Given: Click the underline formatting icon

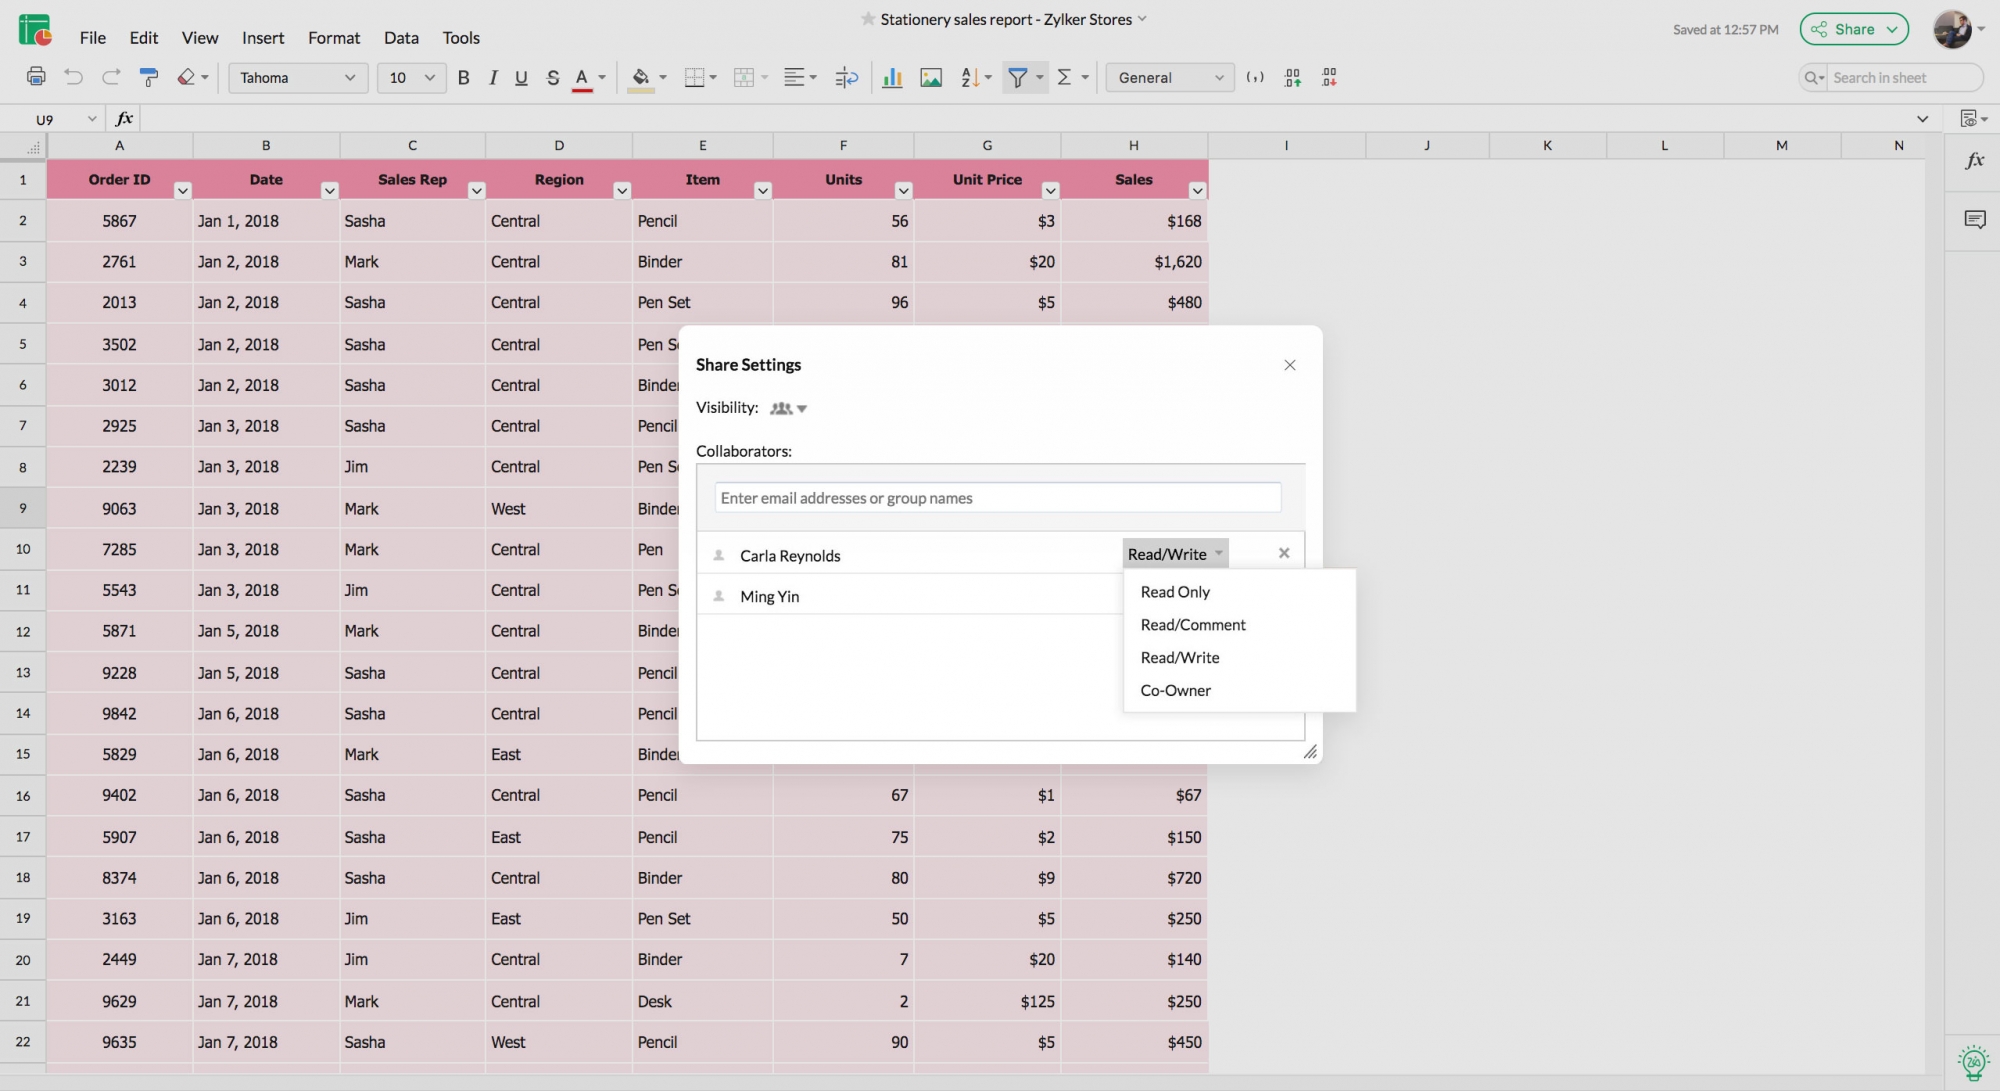Looking at the screenshot, I should 521,78.
